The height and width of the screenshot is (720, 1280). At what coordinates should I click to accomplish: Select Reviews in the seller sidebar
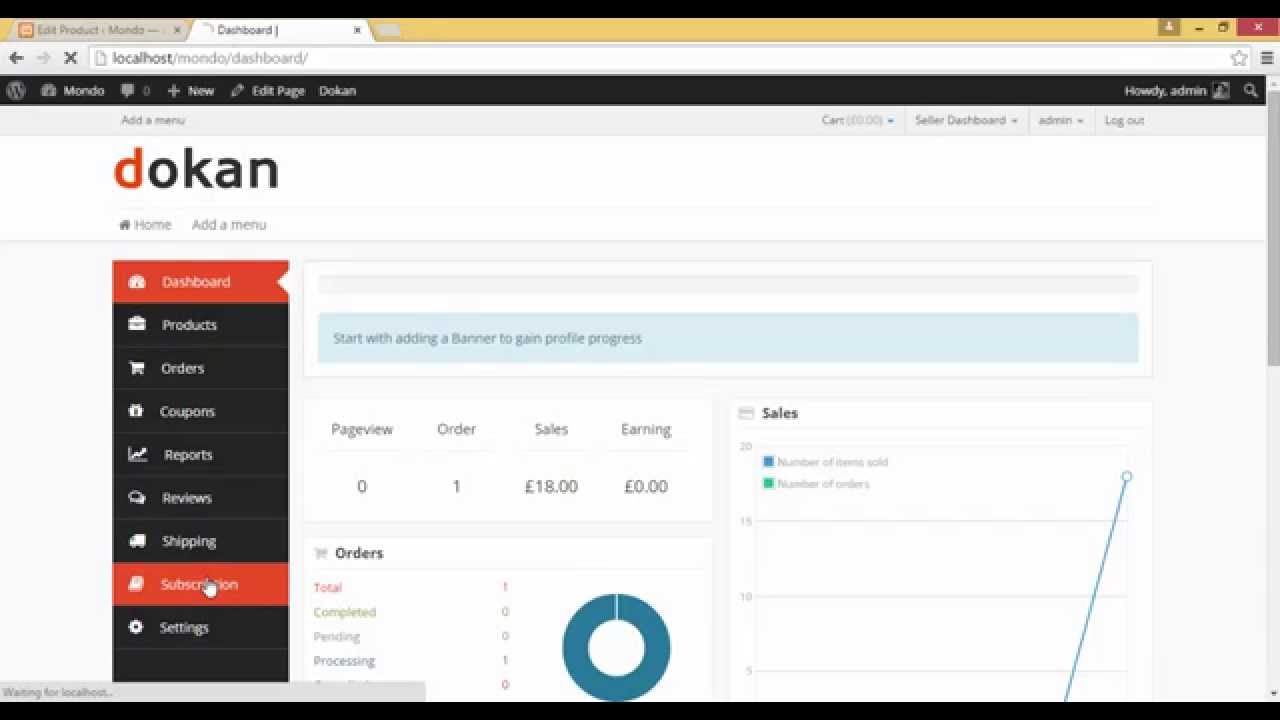click(x=201, y=498)
